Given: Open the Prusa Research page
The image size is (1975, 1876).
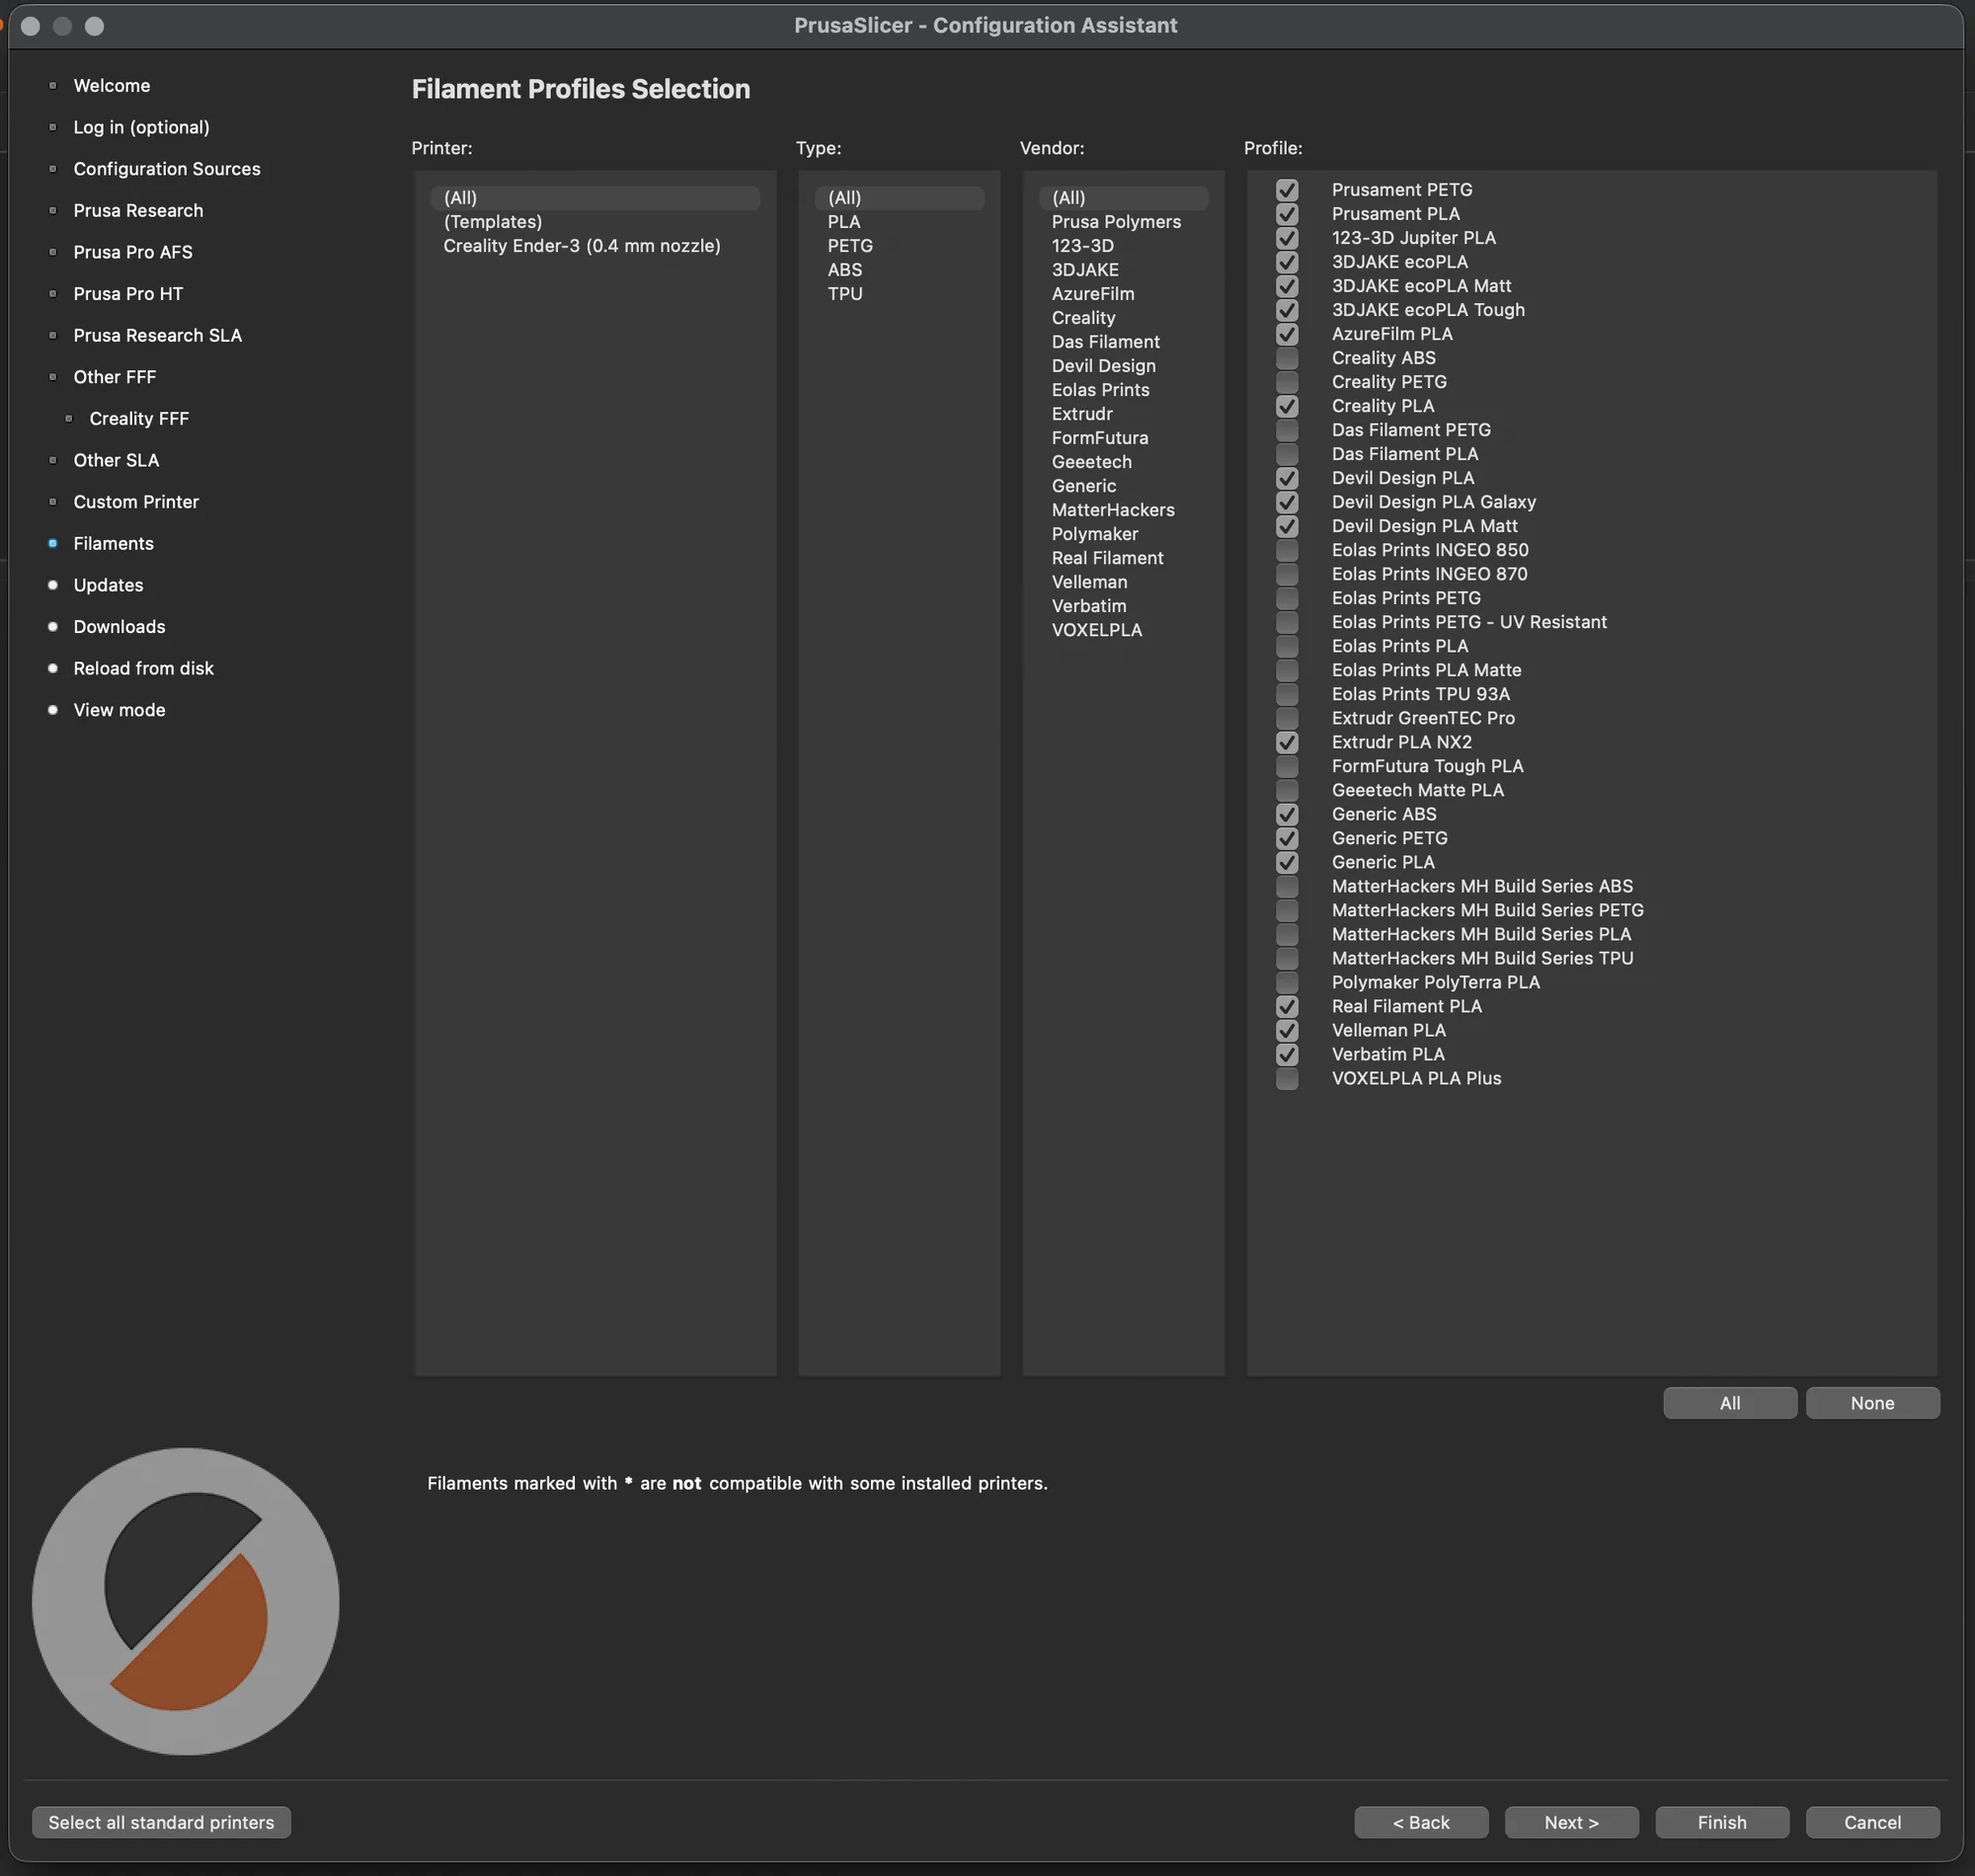Looking at the screenshot, I should (138, 211).
